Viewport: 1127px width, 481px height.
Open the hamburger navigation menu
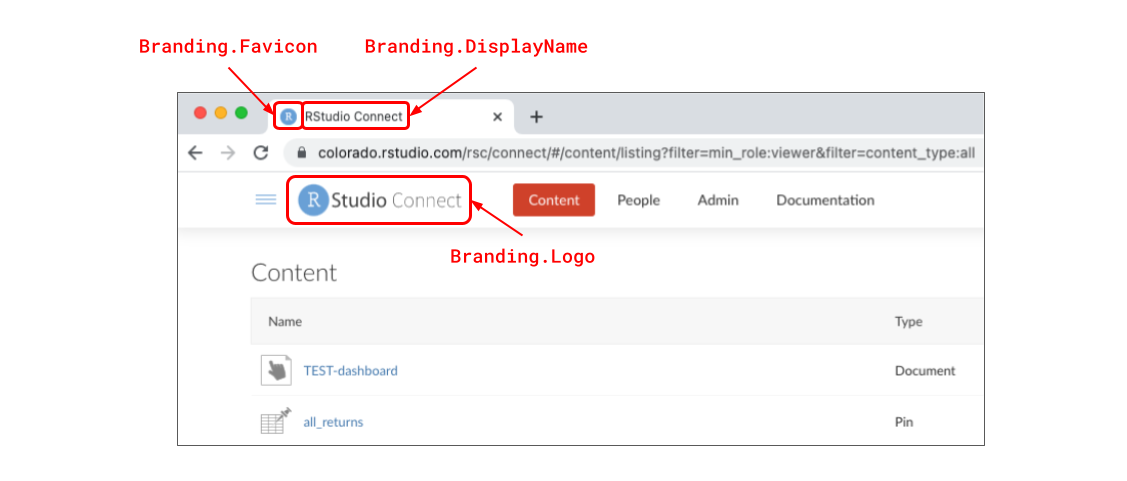(265, 200)
